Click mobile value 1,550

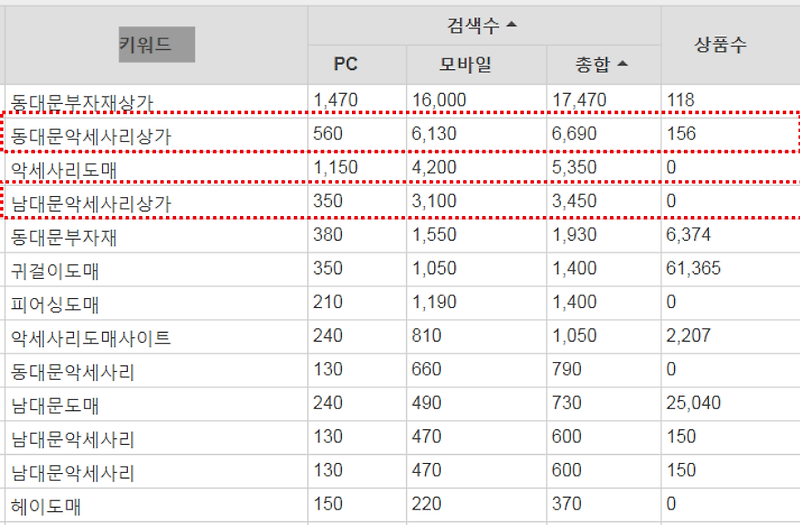434,235
